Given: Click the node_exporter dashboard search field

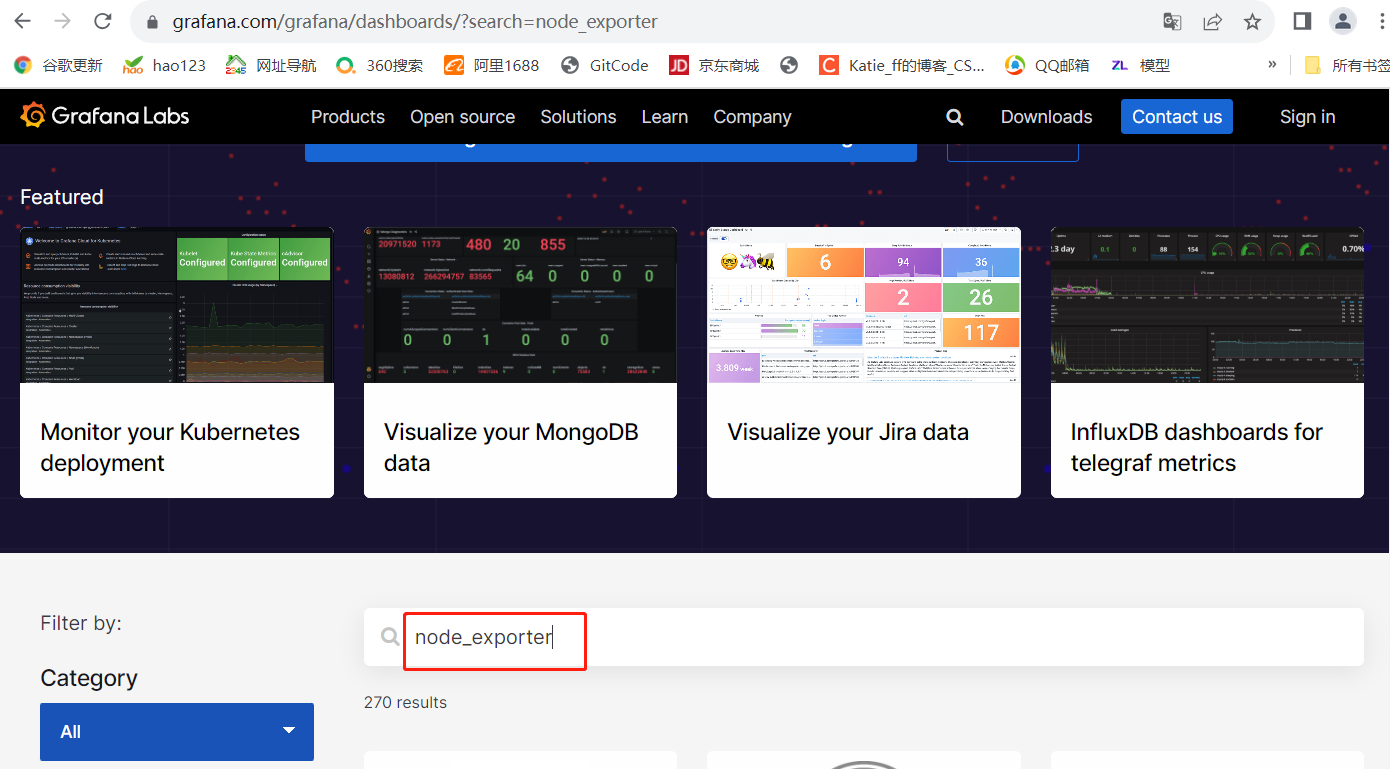Looking at the screenshot, I should click(864, 637).
